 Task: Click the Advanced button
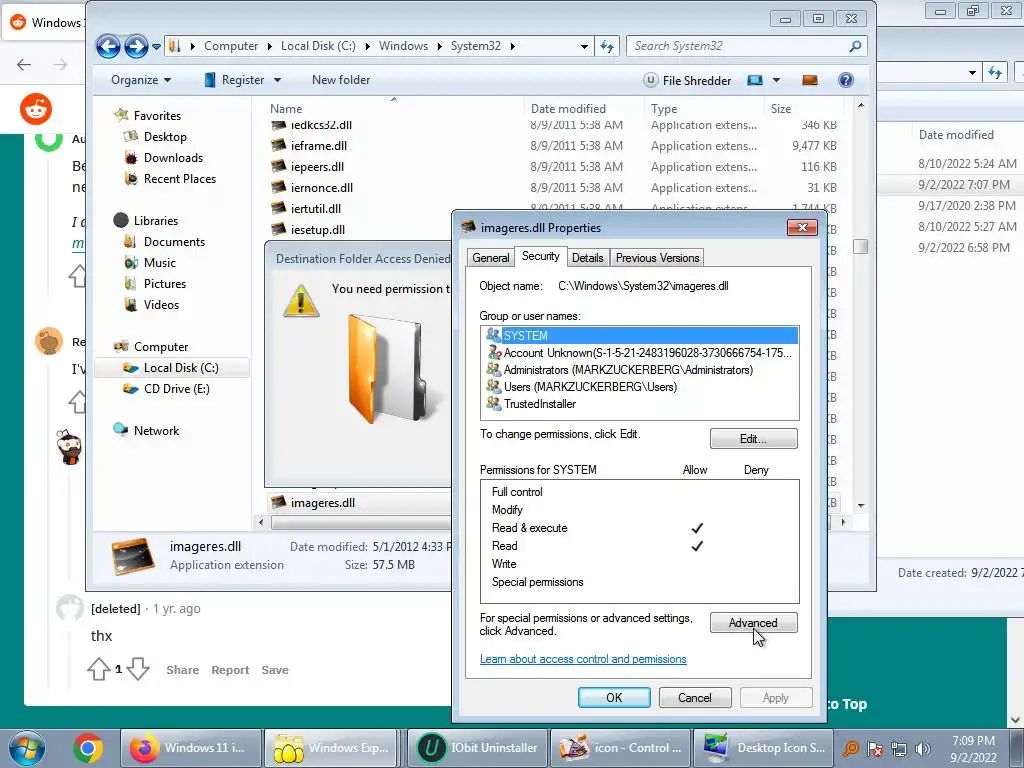pyautogui.click(x=754, y=623)
